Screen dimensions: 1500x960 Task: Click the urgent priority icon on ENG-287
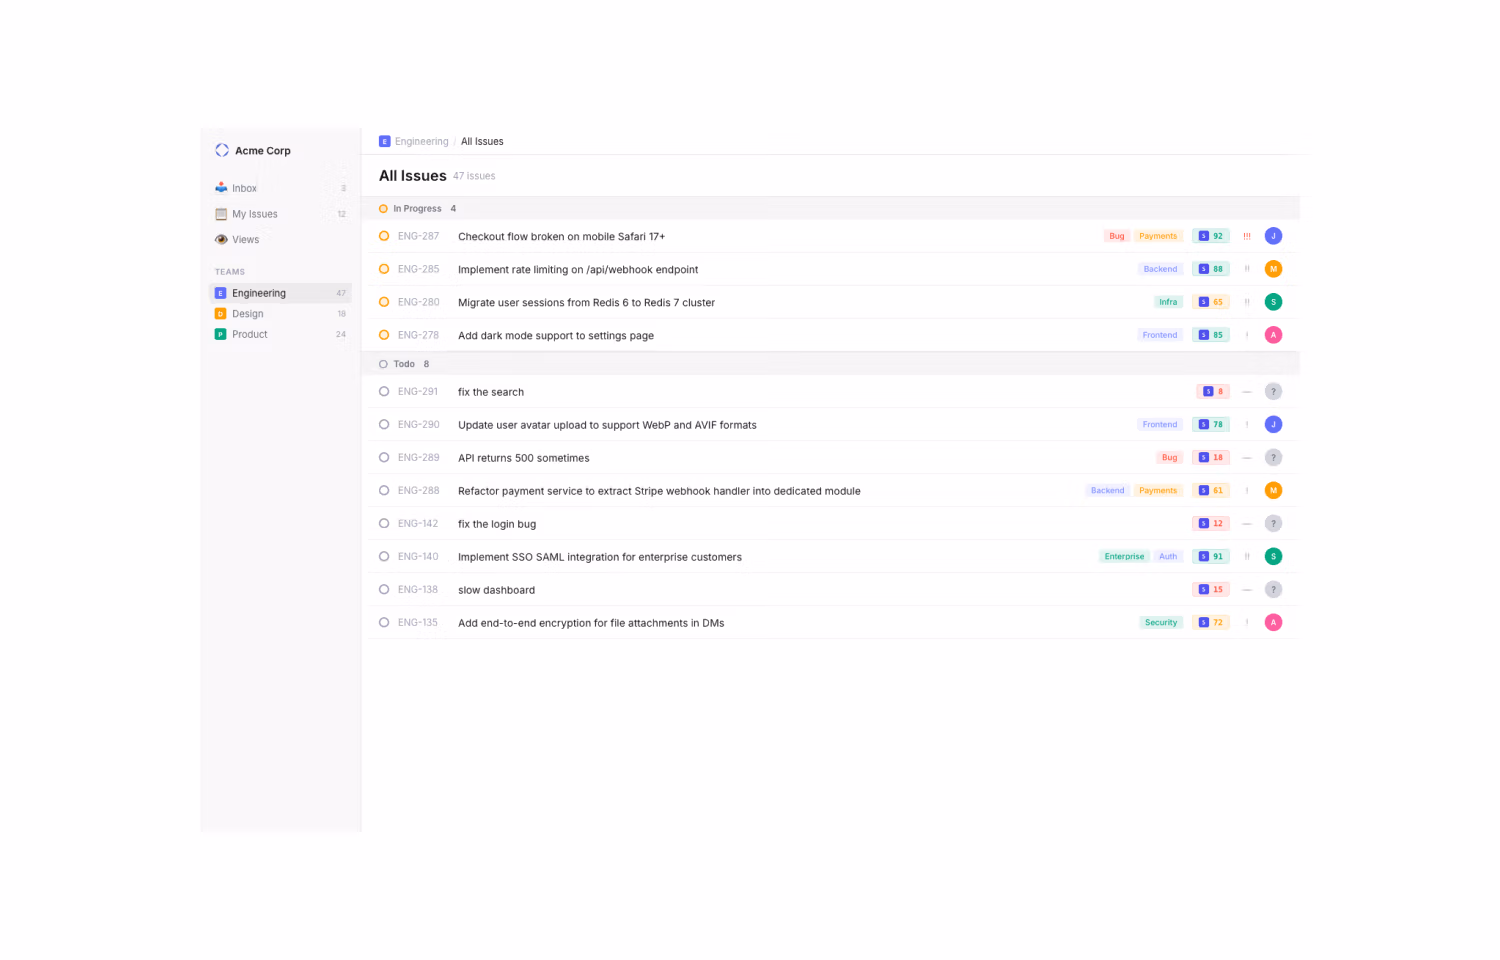coord(1246,236)
